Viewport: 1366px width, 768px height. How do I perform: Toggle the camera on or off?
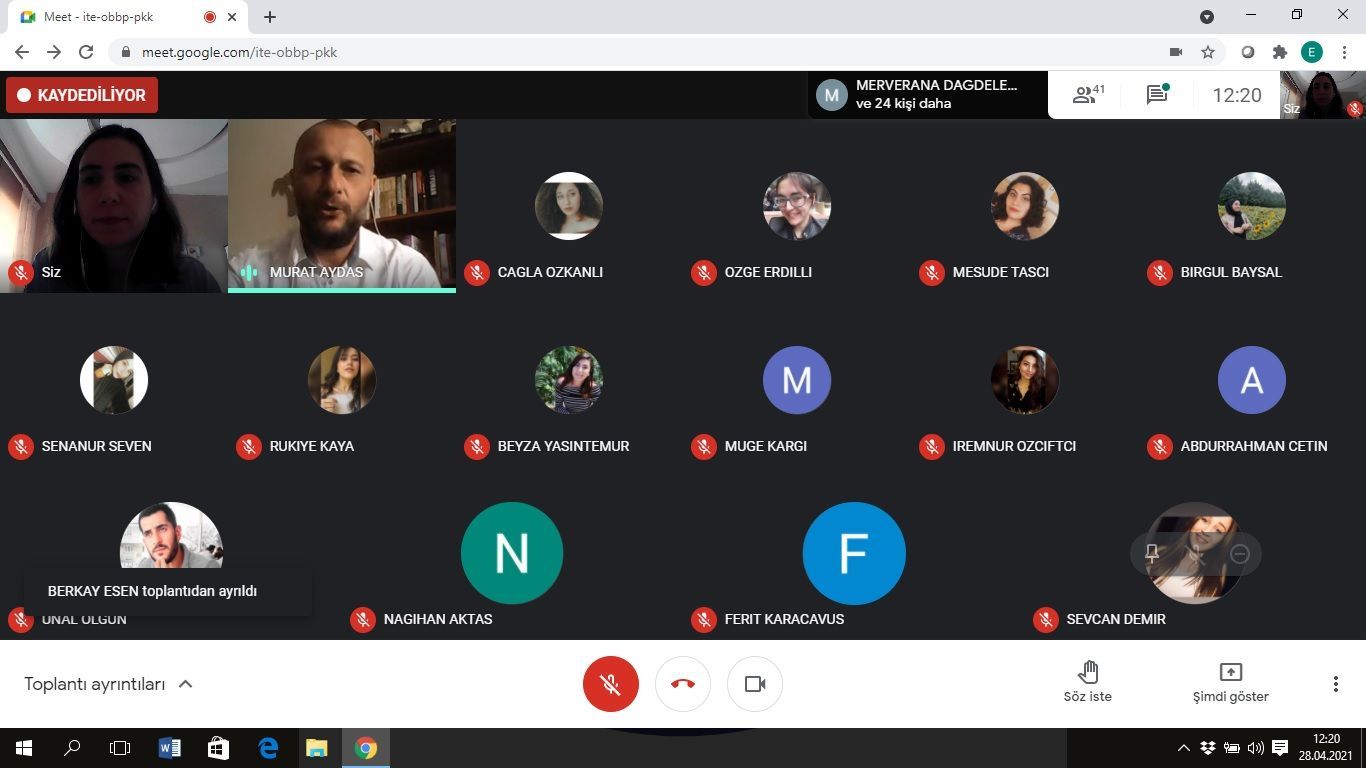tap(755, 684)
